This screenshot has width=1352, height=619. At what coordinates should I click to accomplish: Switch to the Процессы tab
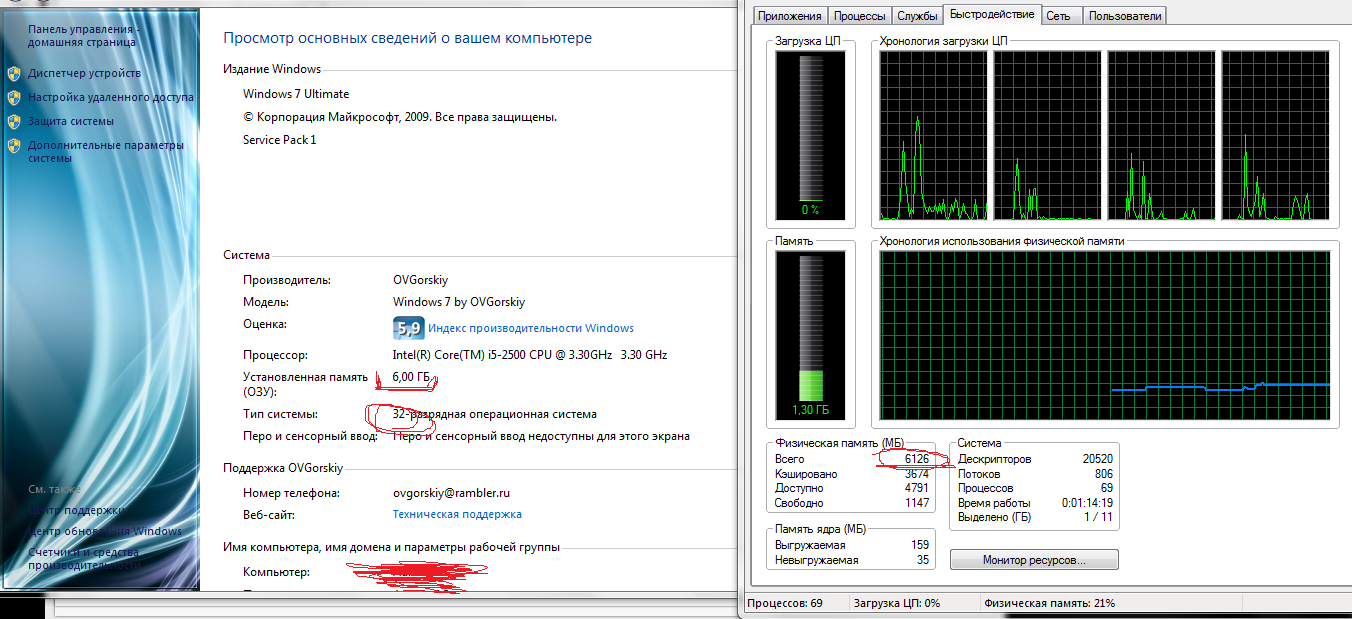[x=859, y=16]
